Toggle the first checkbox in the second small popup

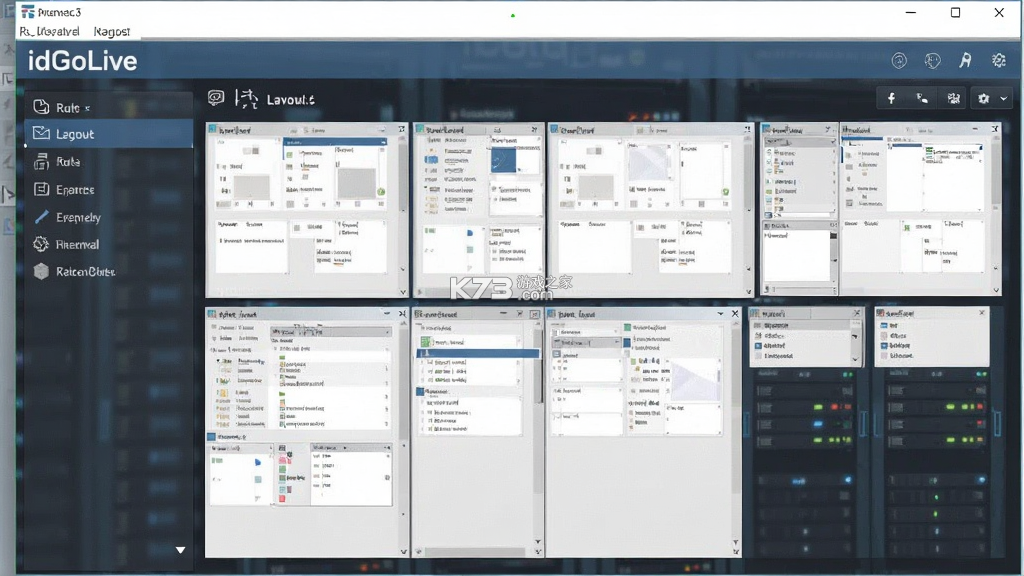(x=884, y=325)
